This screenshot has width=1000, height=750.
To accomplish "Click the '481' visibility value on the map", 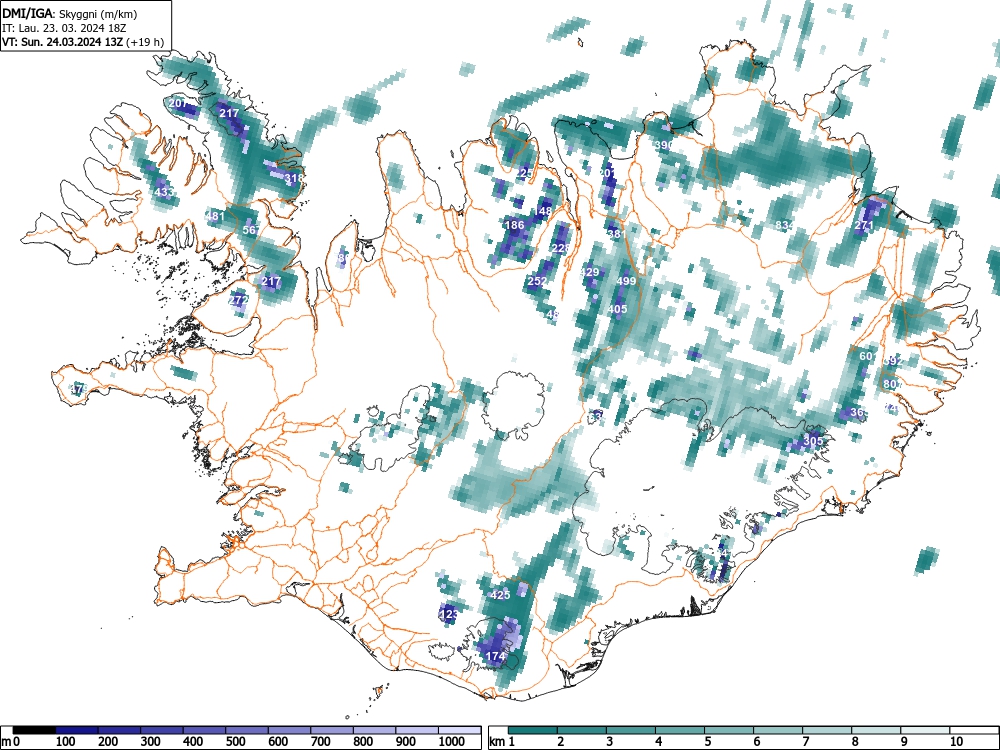I will (216, 216).
